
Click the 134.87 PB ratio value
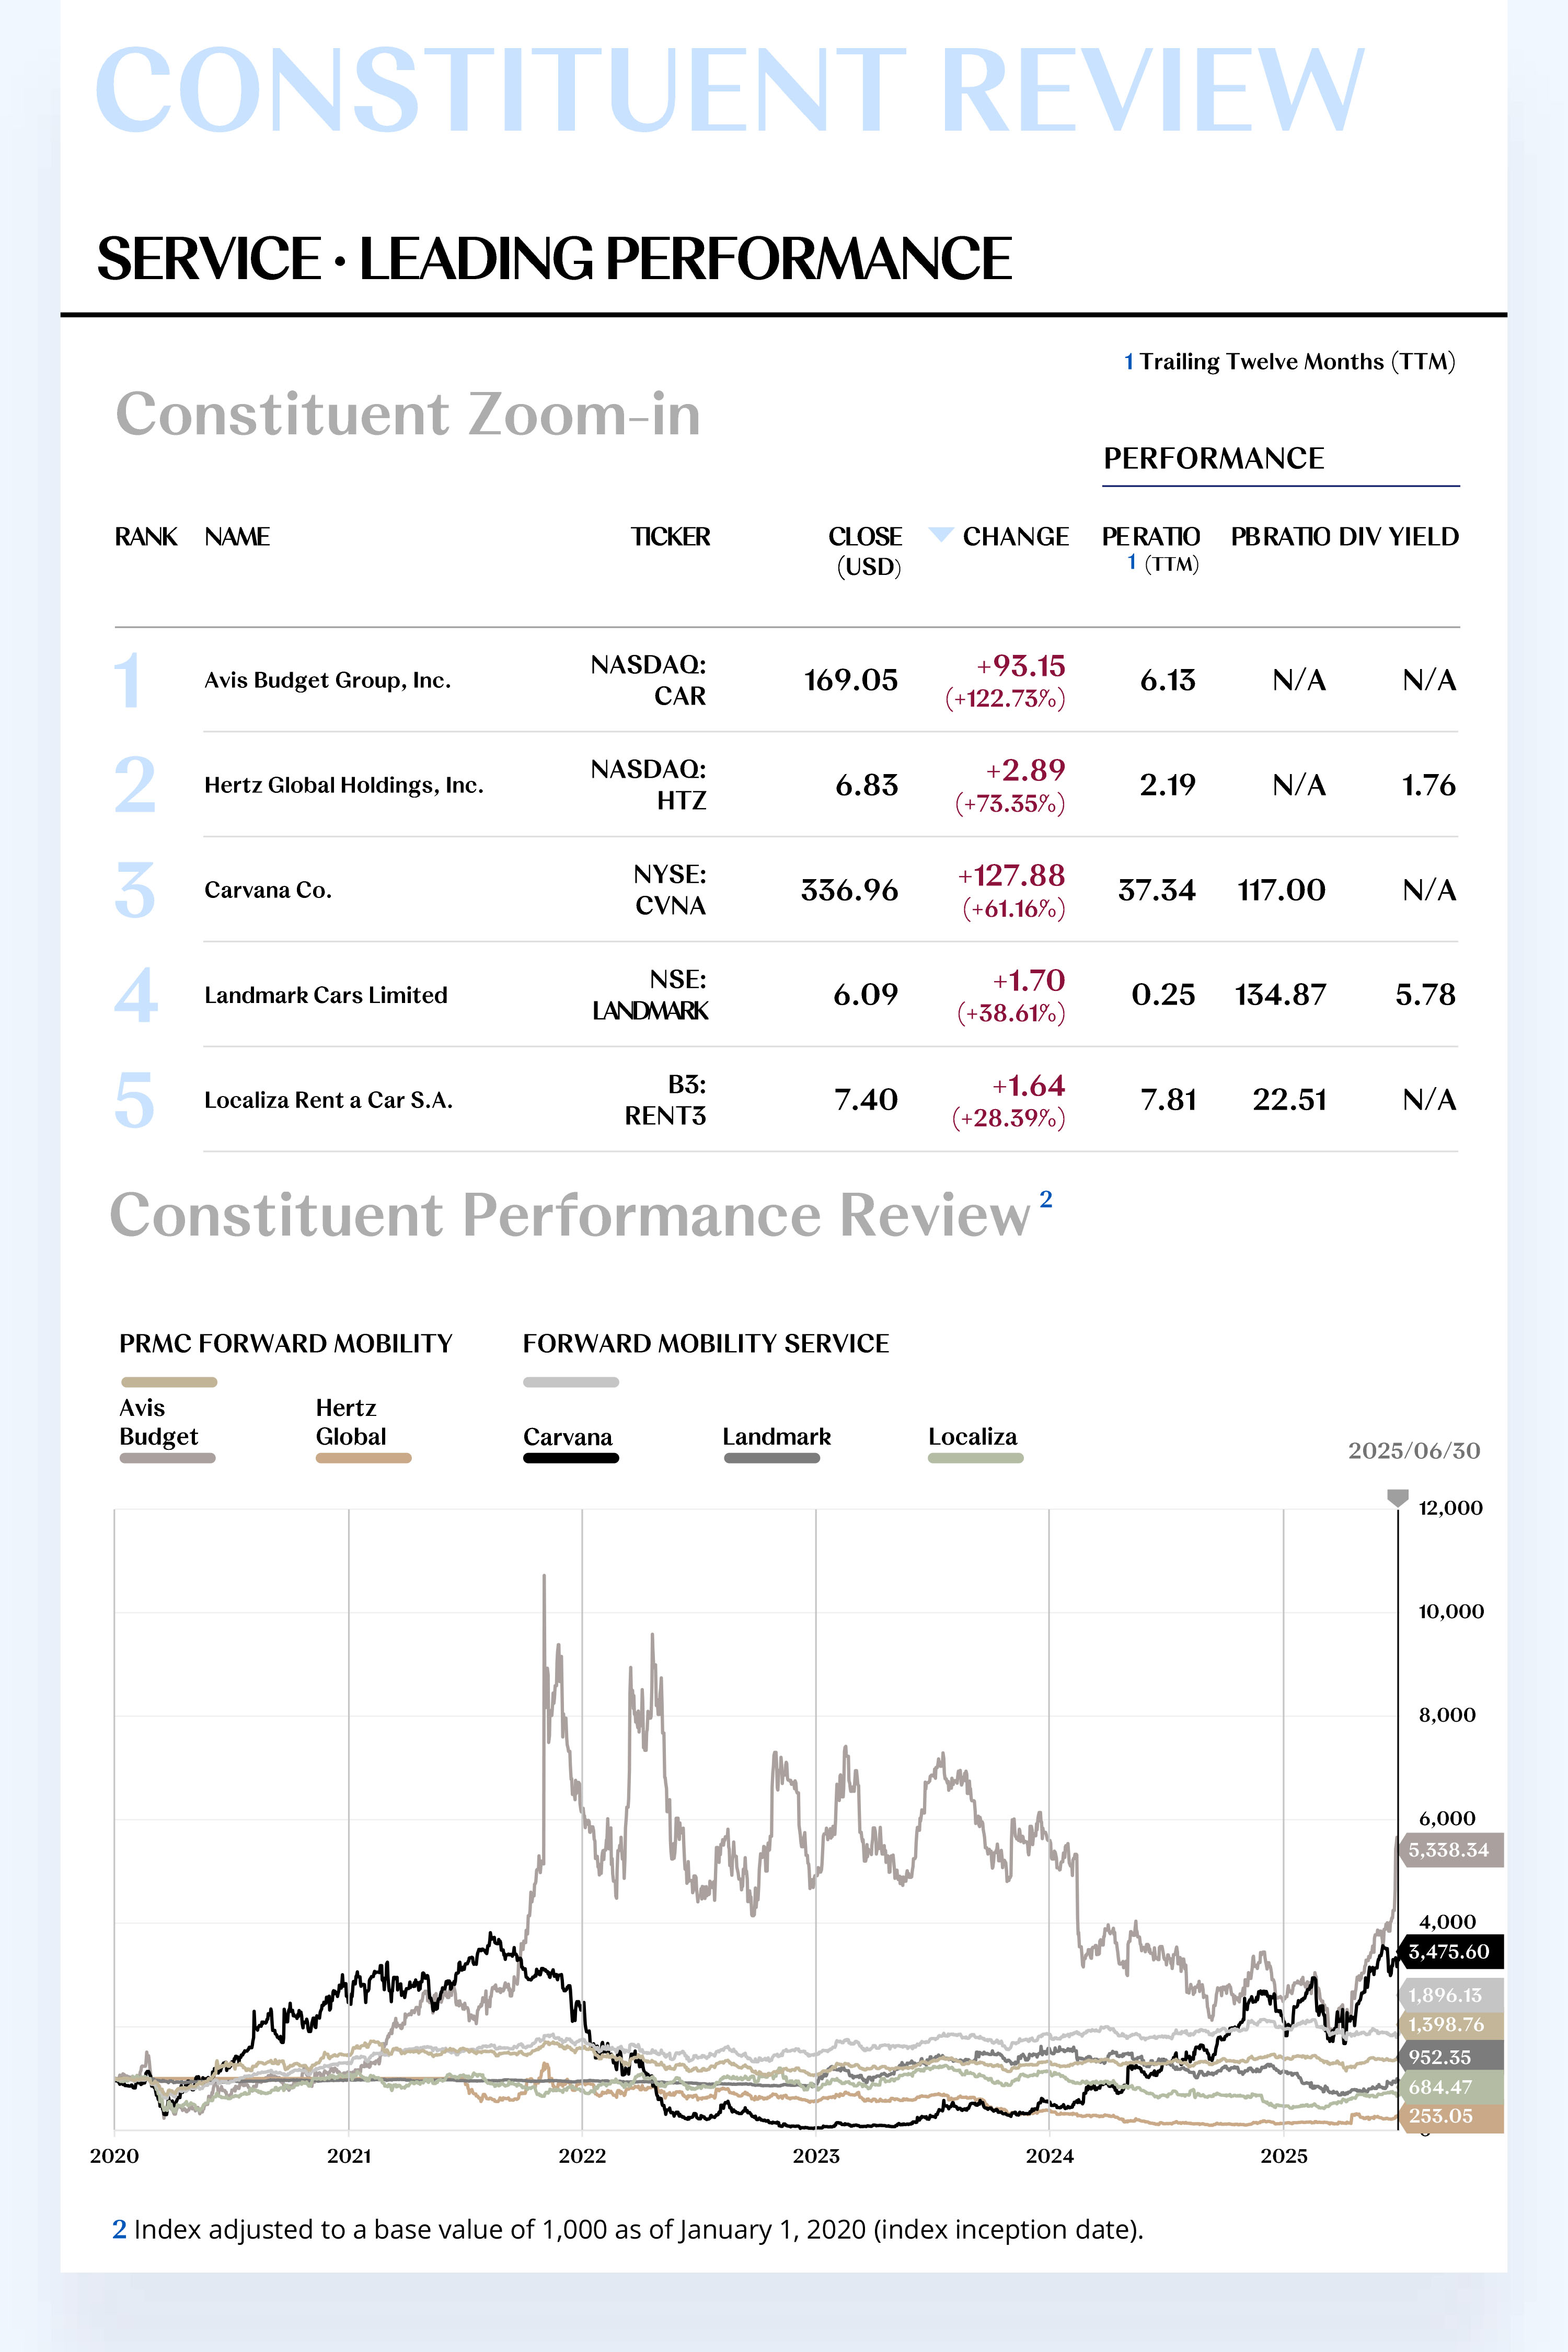click(x=1280, y=995)
